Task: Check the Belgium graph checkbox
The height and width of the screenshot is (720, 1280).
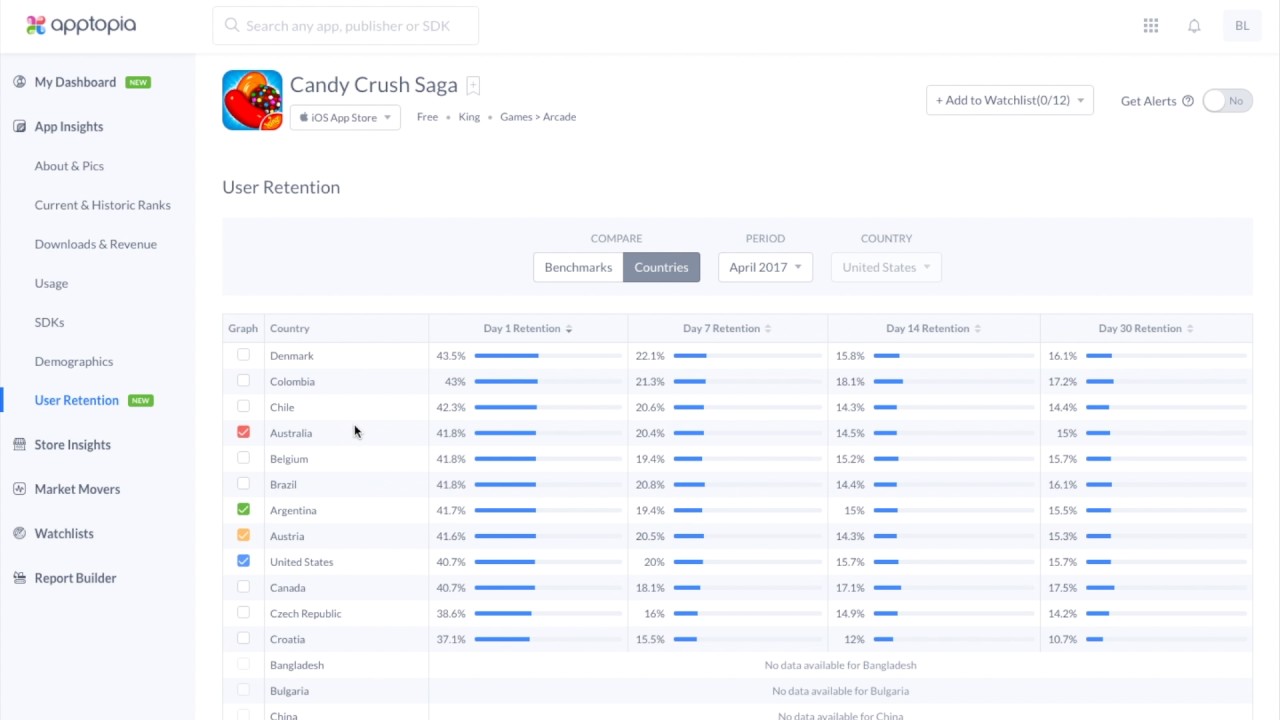Action: (x=243, y=458)
